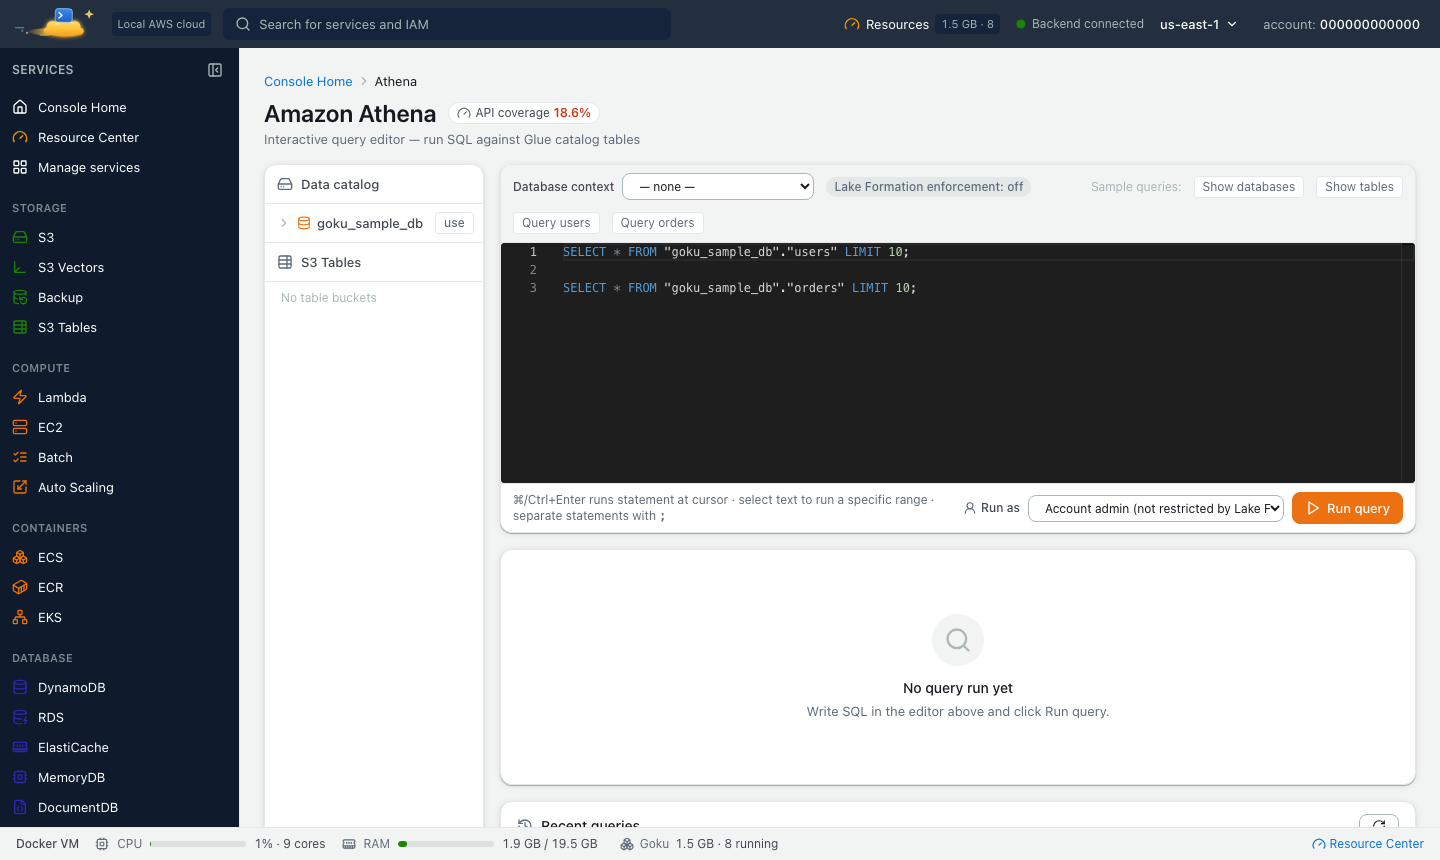Screen dimensions: 1440x860
Task: Open S3 service icon
Action: pyautogui.click(x=20, y=237)
